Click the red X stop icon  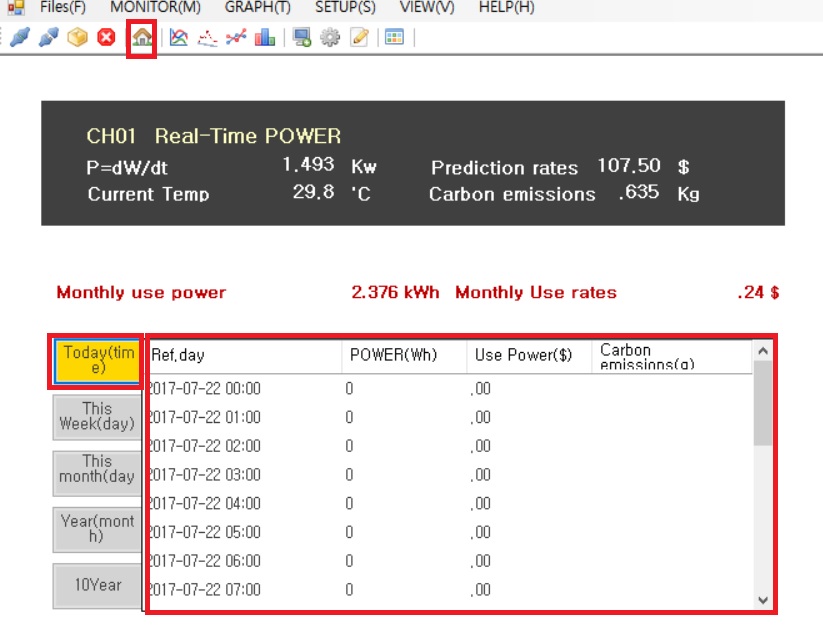tap(106, 37)
